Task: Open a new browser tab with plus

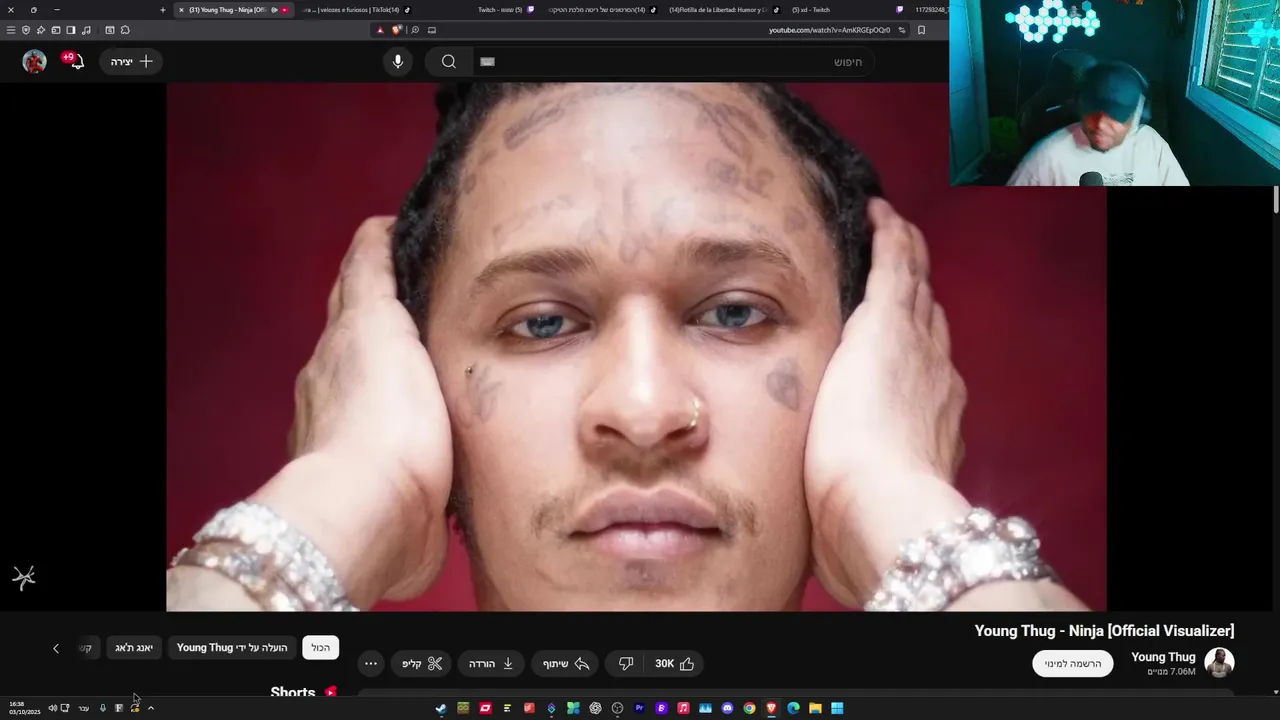Action: 163,10
